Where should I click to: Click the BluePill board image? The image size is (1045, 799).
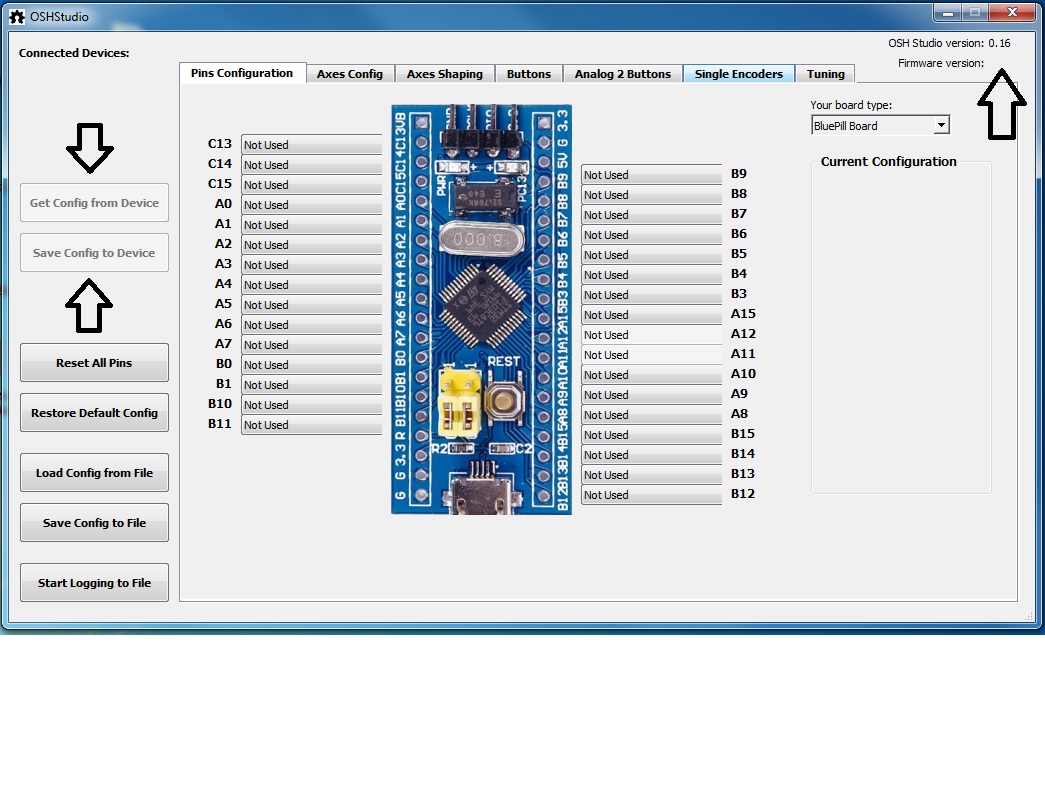(x=481, y=309)
